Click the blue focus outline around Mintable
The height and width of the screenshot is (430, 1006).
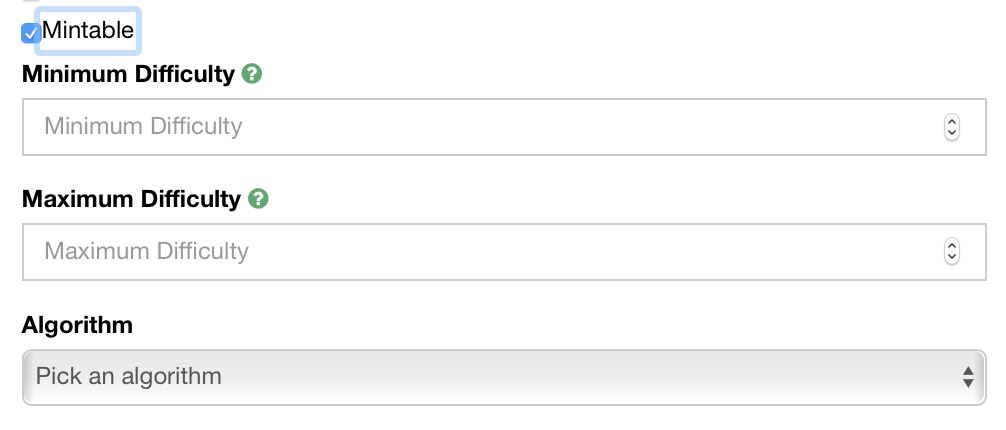(139, 30)
